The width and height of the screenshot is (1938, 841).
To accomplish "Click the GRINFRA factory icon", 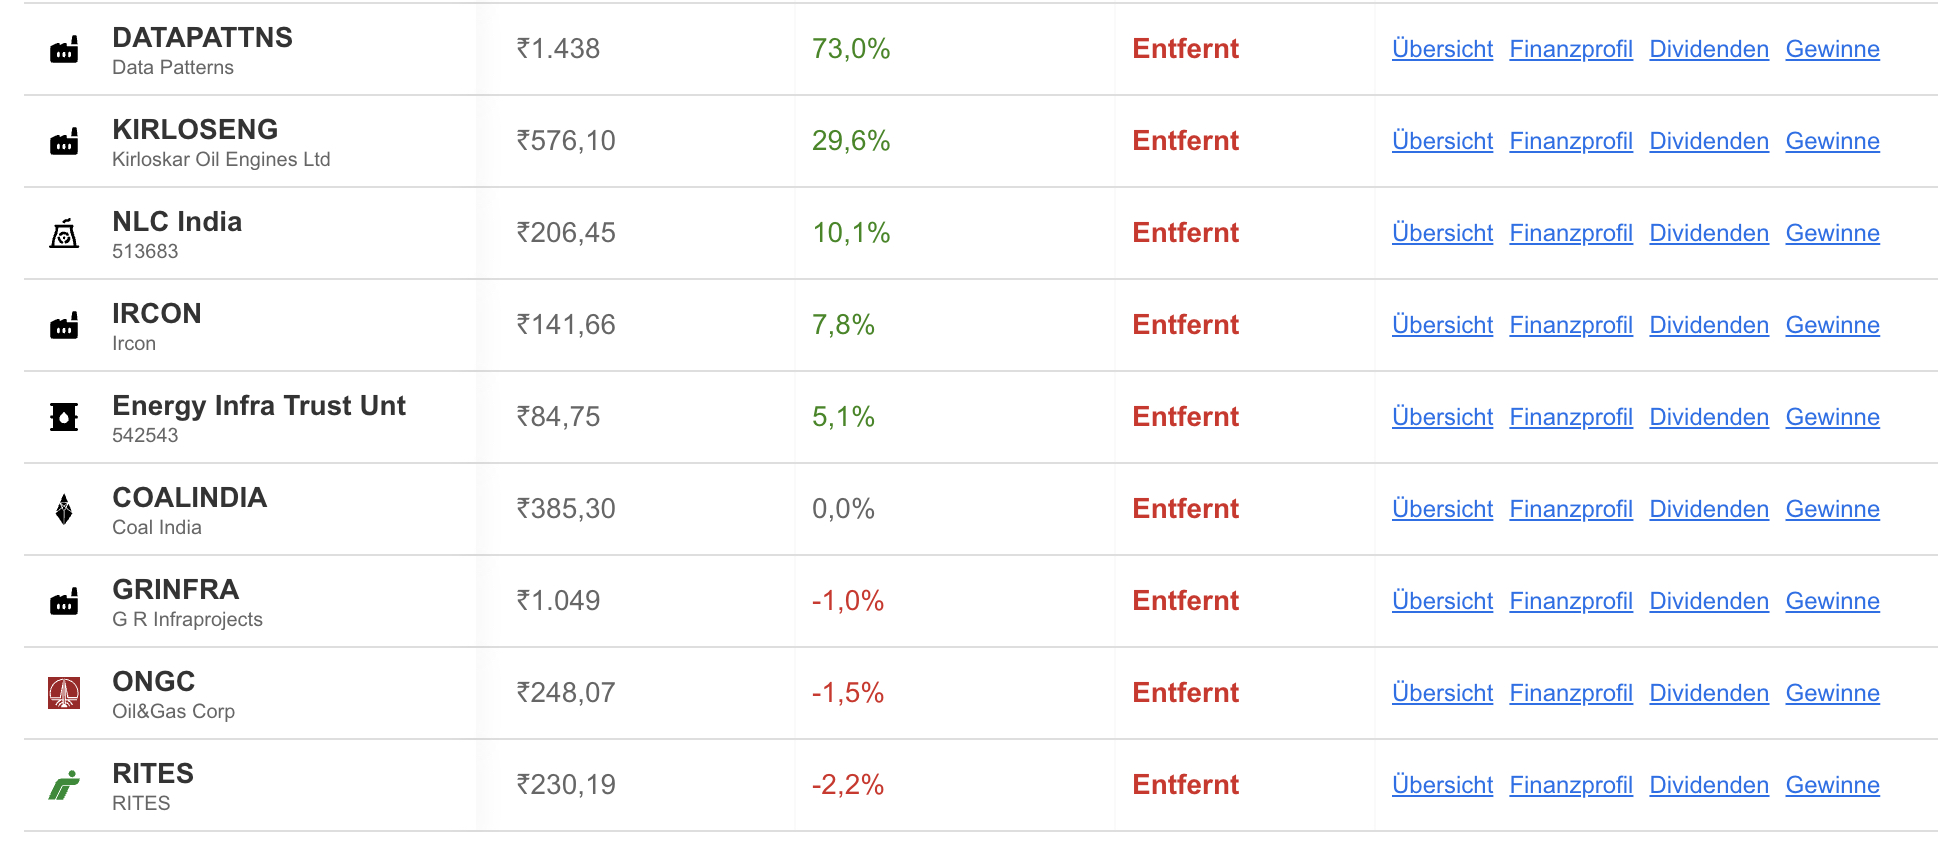I will coord(64,602).
